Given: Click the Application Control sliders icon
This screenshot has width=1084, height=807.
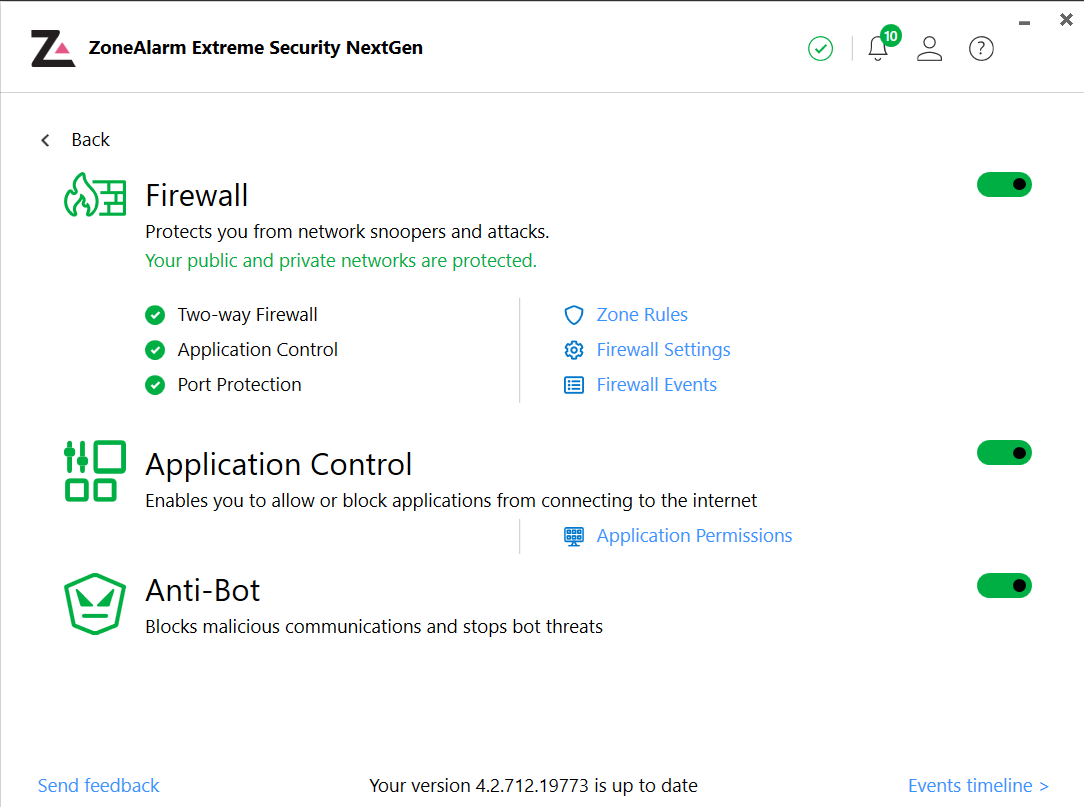Looking at the screenshot, I should 95,470.
